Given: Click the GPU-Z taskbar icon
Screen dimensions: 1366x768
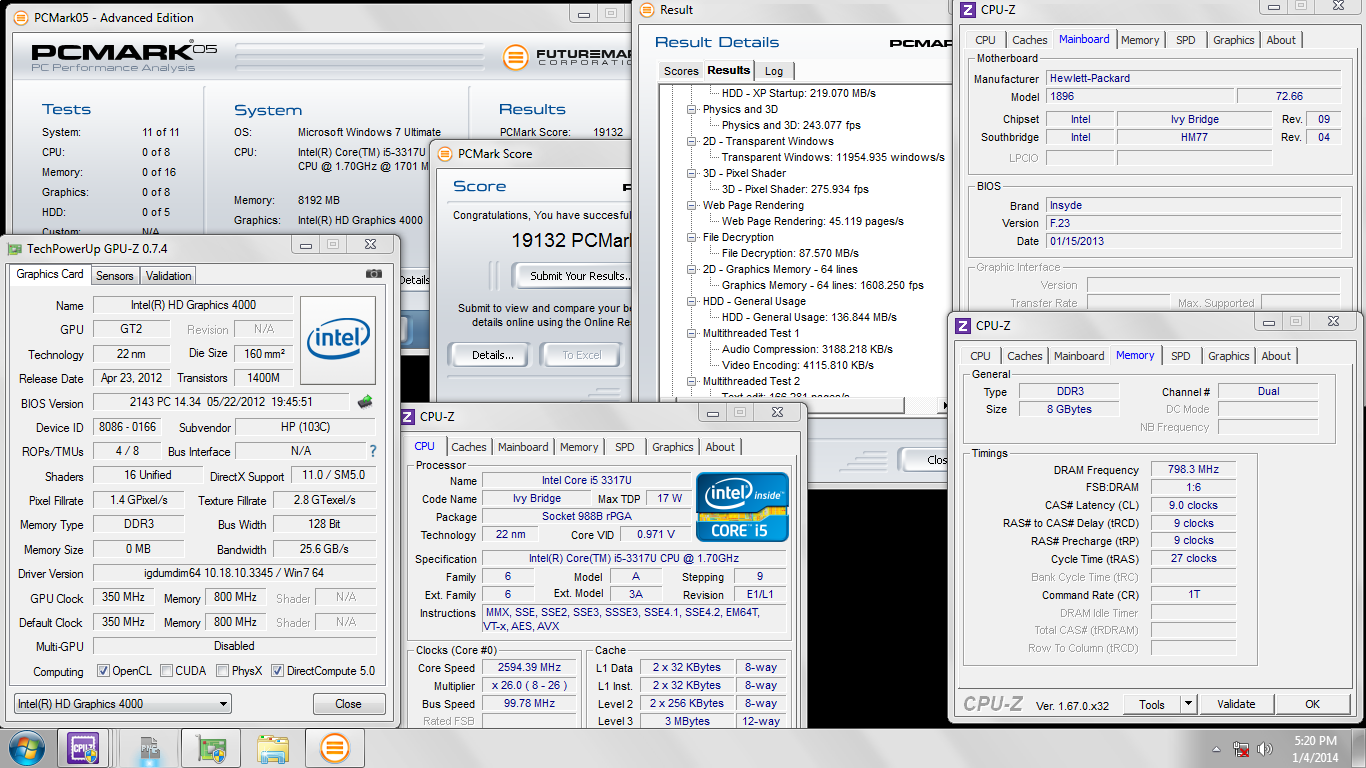Looking at the screenshot, I should (x=210, y=748).
